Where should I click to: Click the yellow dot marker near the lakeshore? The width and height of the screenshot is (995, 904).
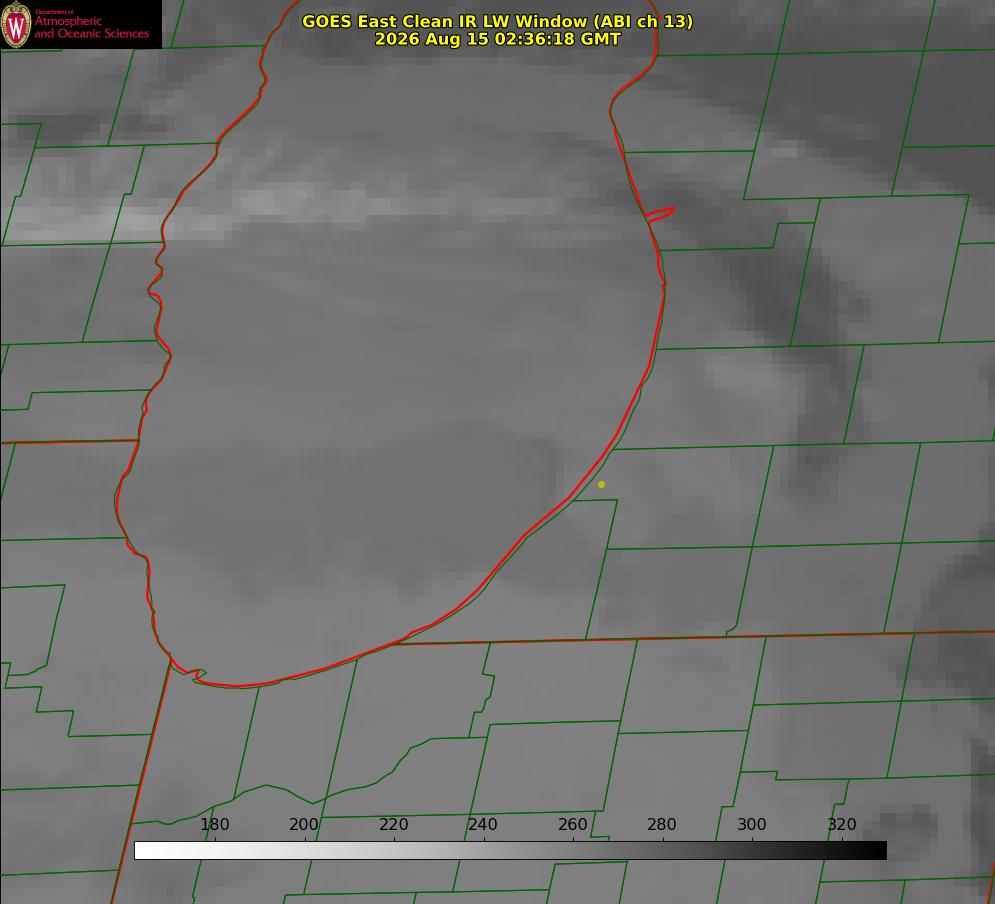[x=602, y=484]
